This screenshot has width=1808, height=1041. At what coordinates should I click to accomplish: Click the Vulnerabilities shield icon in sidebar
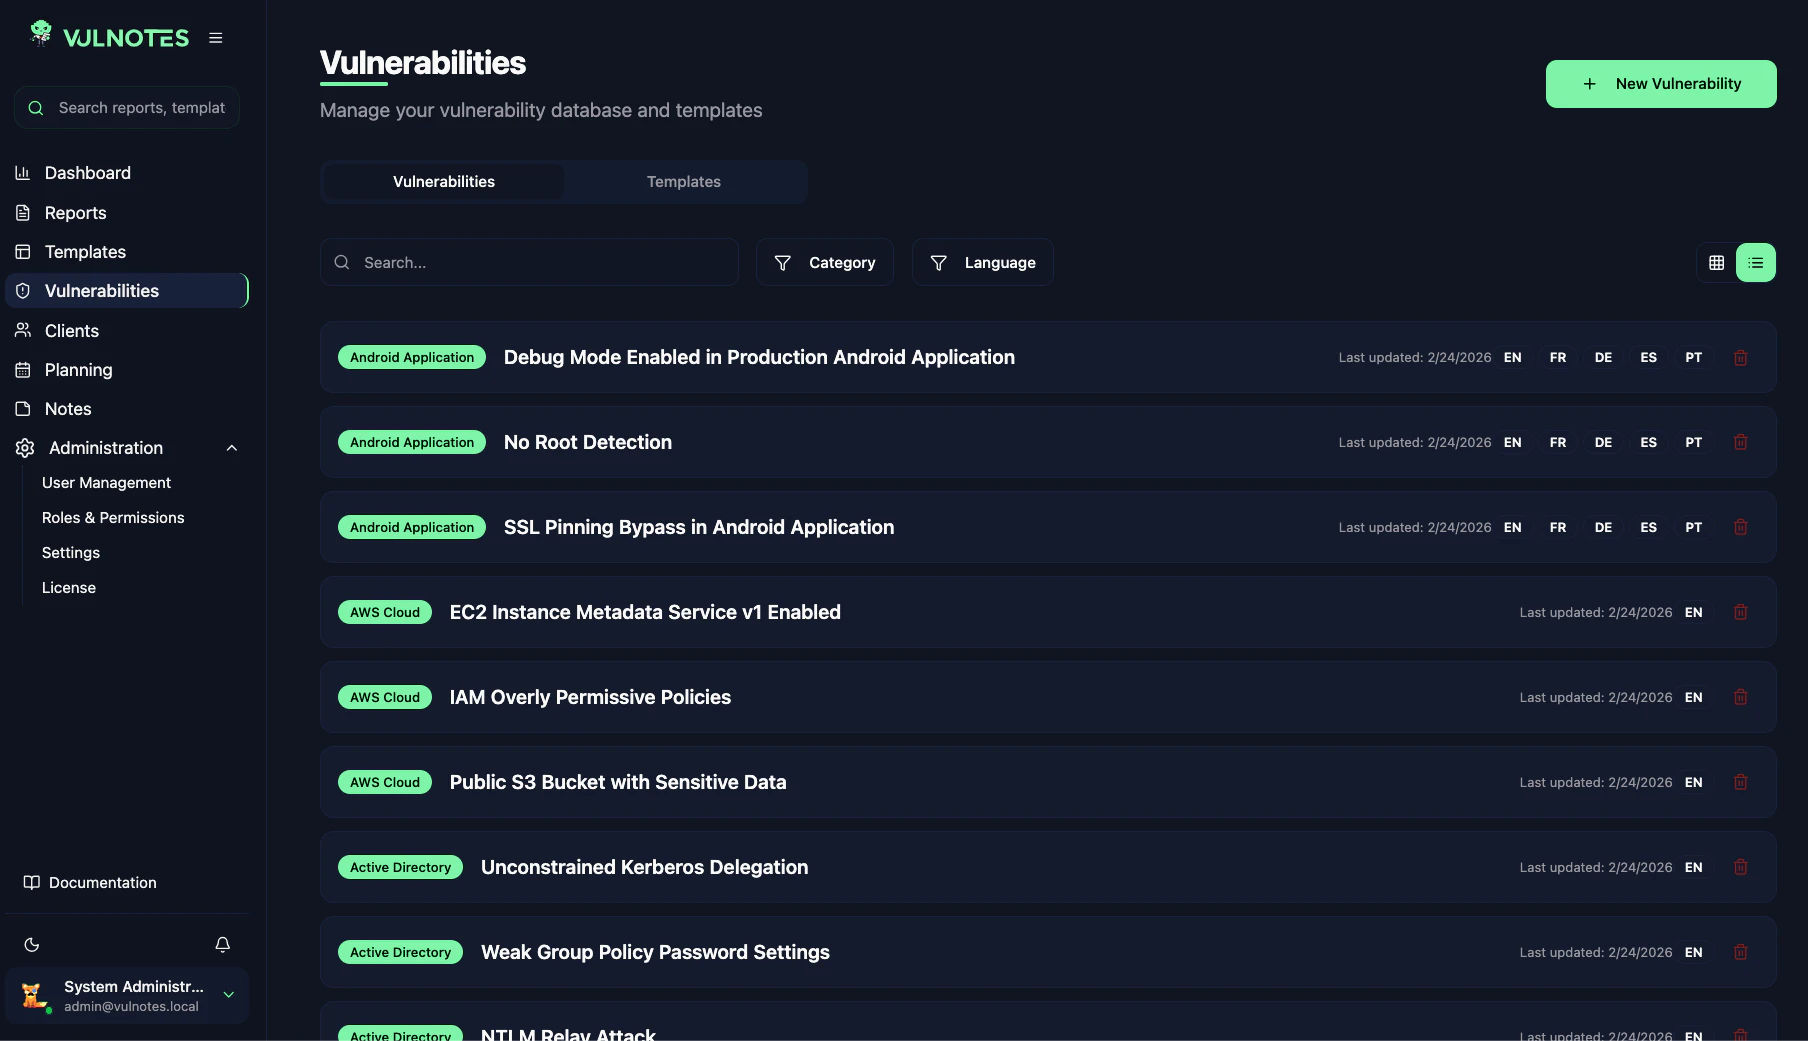click(23, 291)
